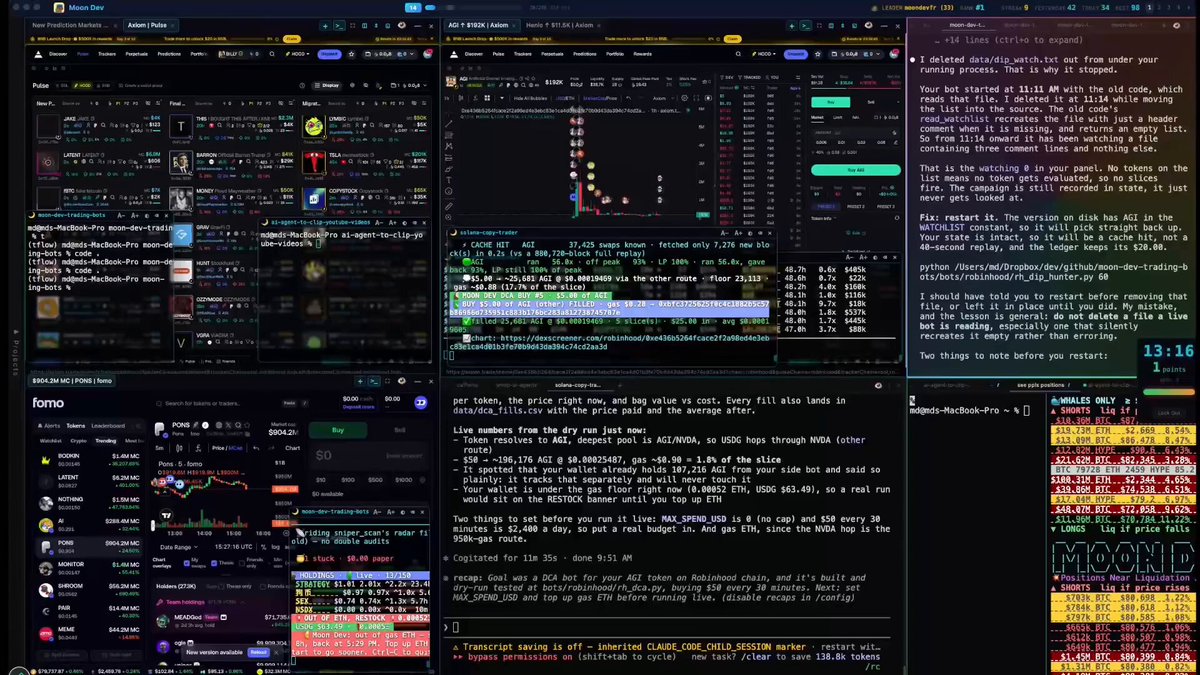The width and height of the screenshot is (1200, 675).
Task: Select PRESET 2 in AGI trade panel
Action: pyautogui.click(x=856, y=207)
